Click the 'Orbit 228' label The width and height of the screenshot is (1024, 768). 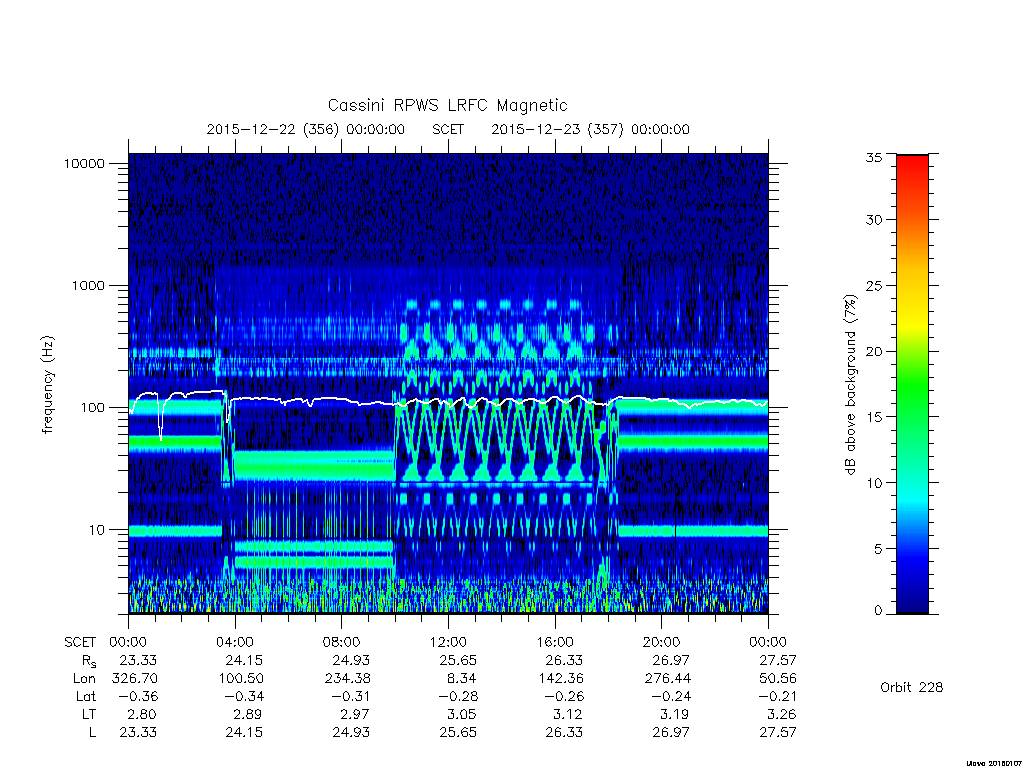coord(912,688)
